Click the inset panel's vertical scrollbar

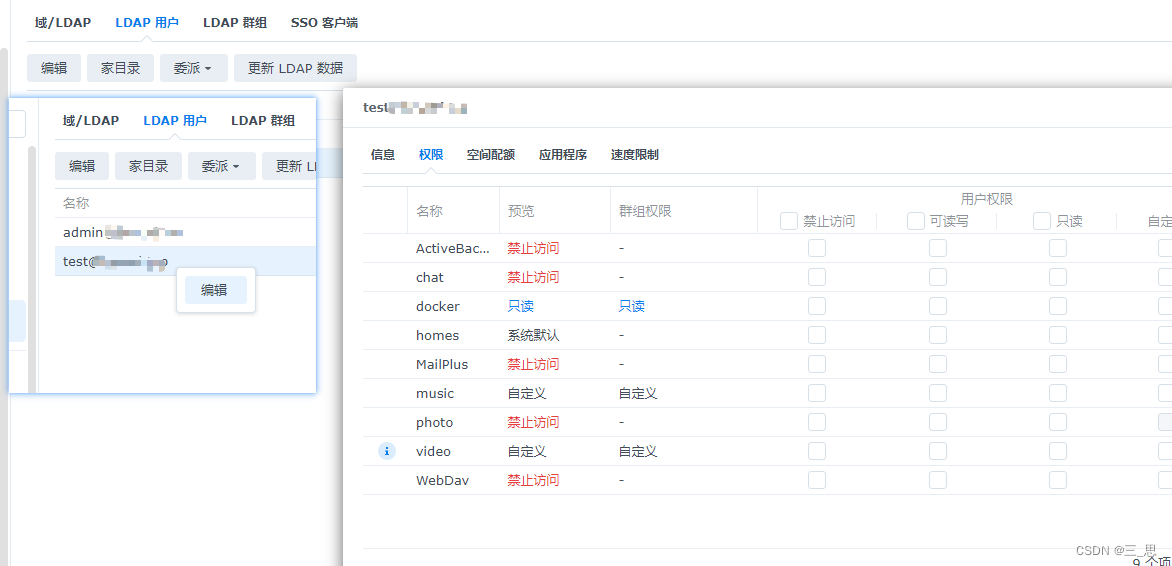click(32, 269)
